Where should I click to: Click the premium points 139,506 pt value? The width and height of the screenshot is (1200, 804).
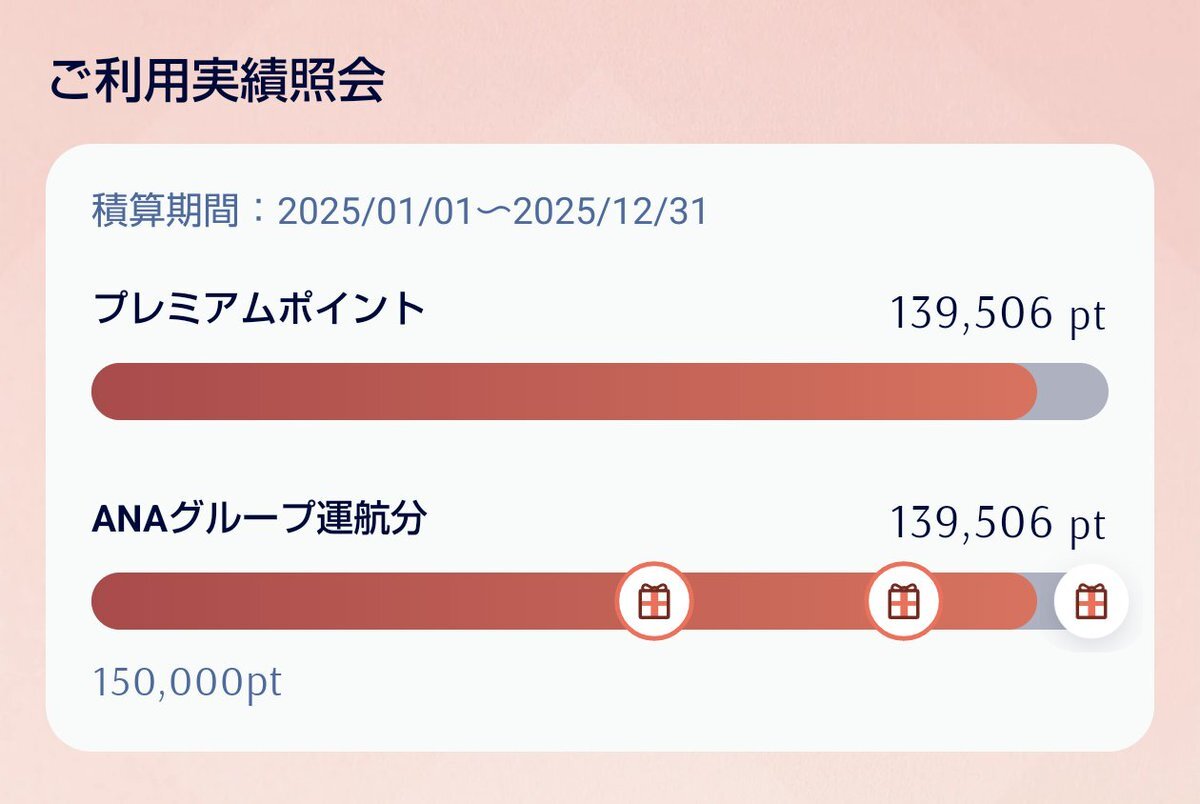(997, 315)
